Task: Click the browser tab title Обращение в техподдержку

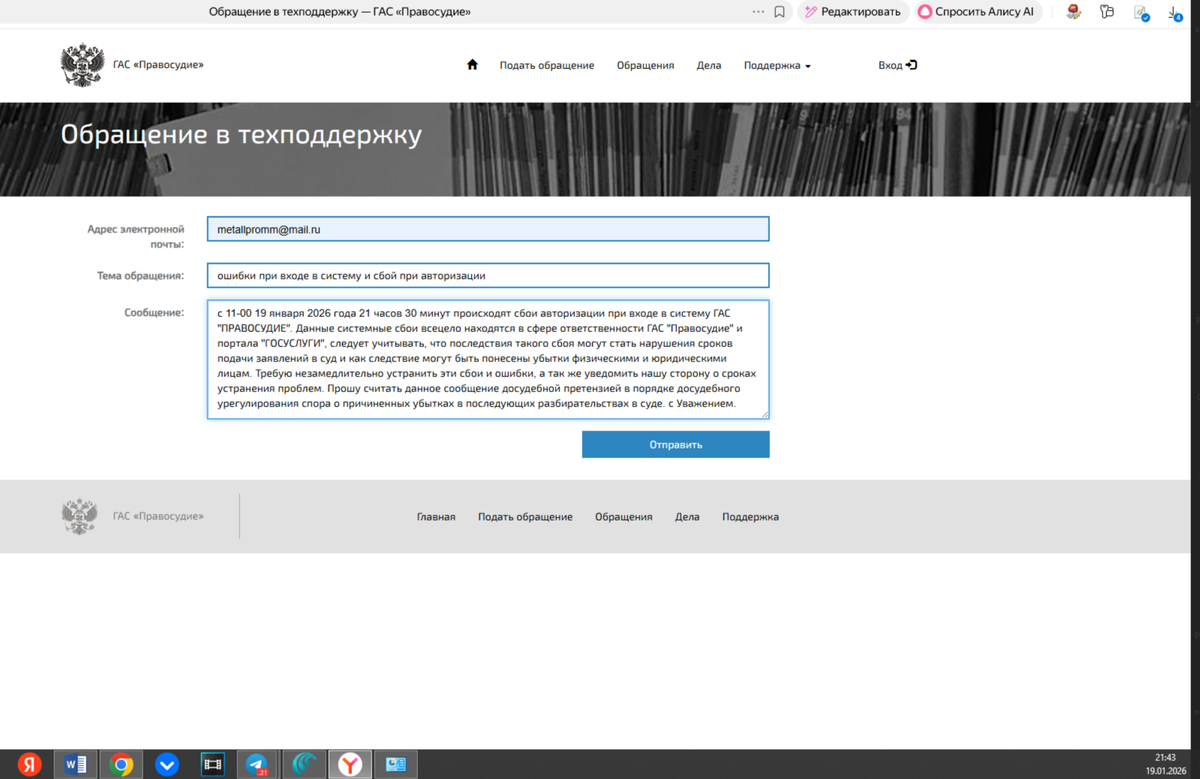Action: point(340,12)
